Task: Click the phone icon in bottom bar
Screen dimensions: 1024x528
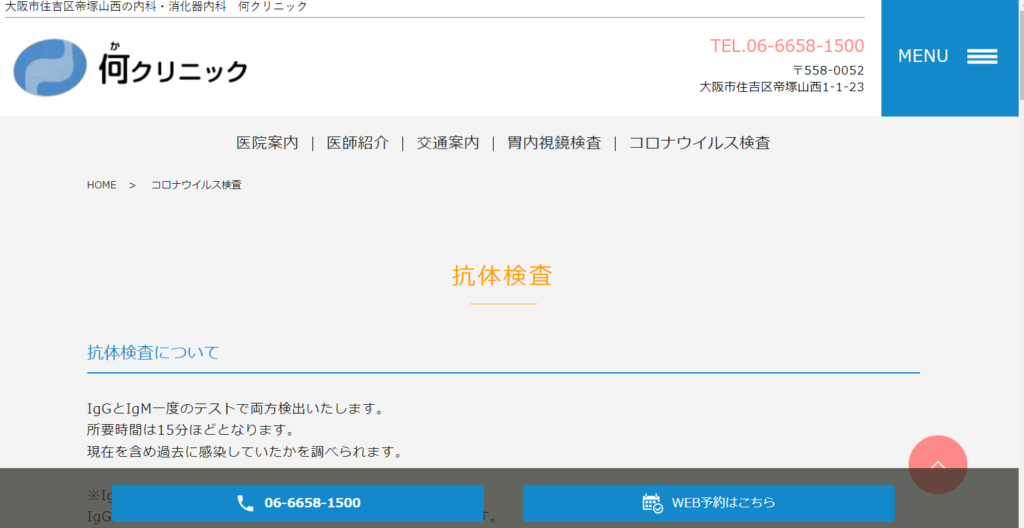Action: pyautogui.click(x=245, y=503)
